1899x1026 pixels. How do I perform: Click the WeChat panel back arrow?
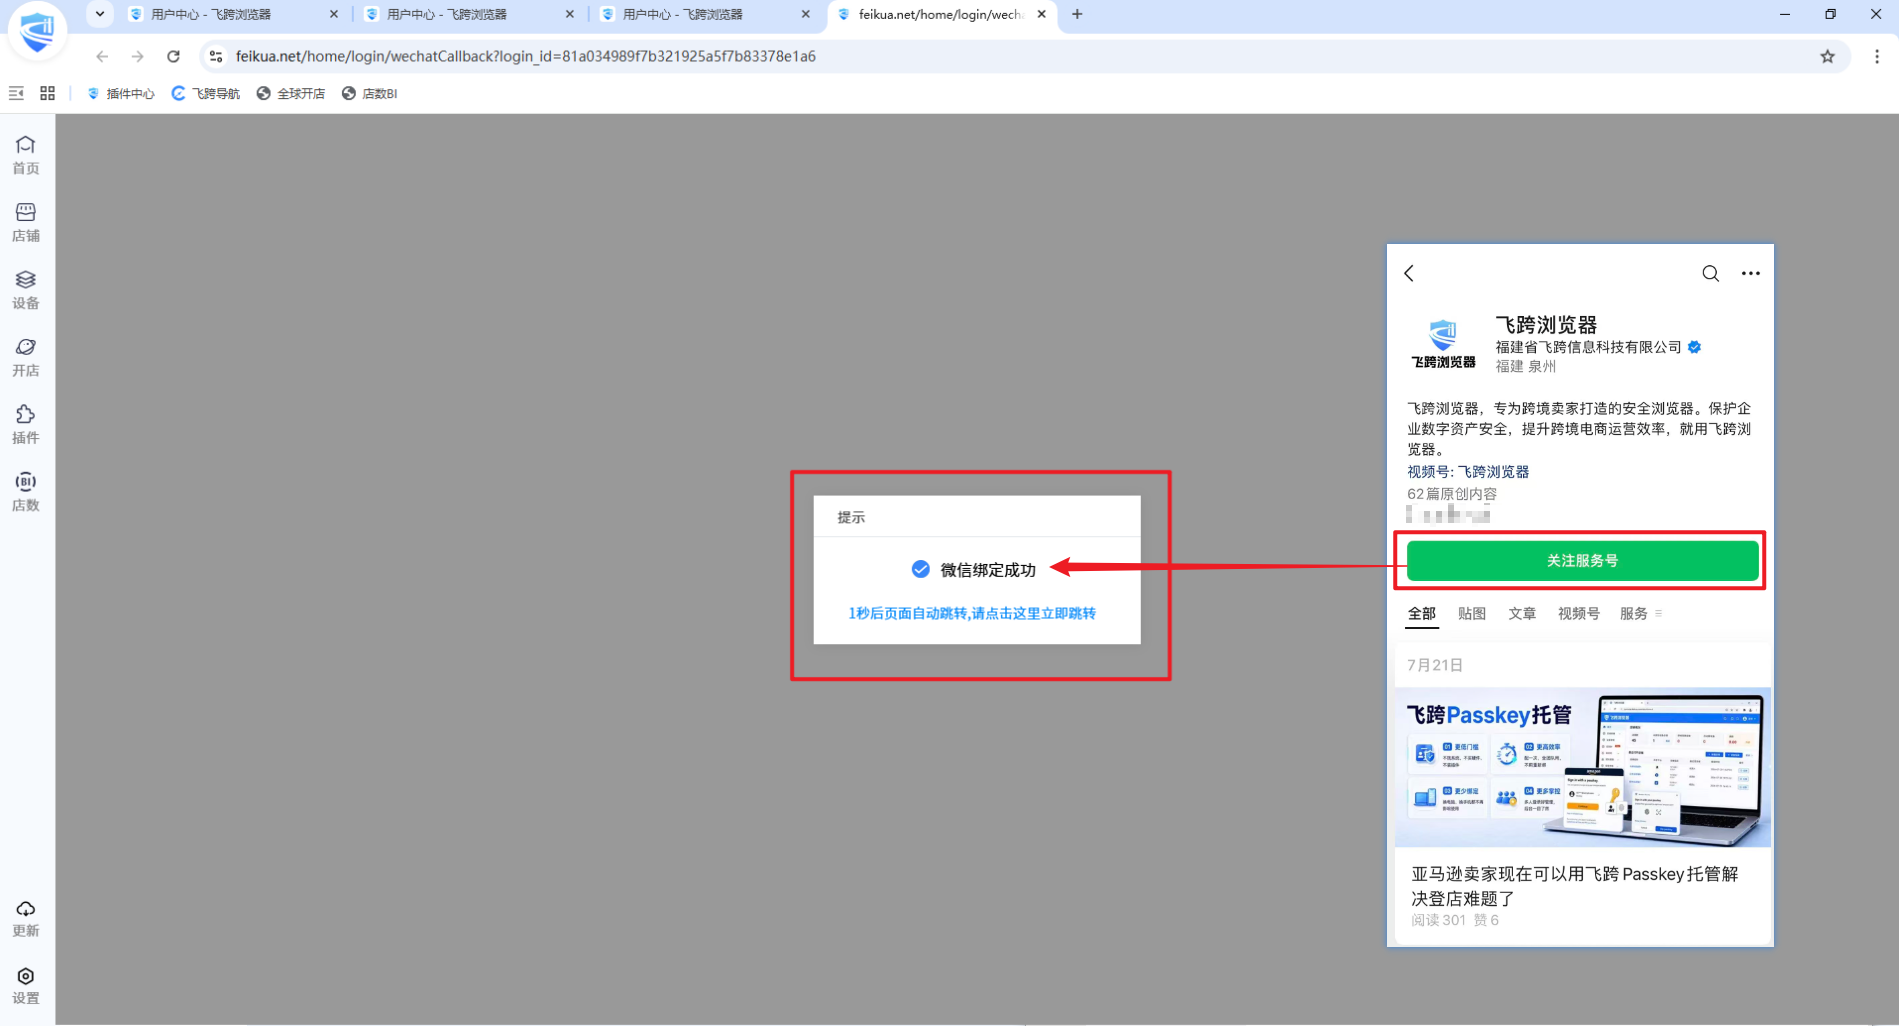1409,273
